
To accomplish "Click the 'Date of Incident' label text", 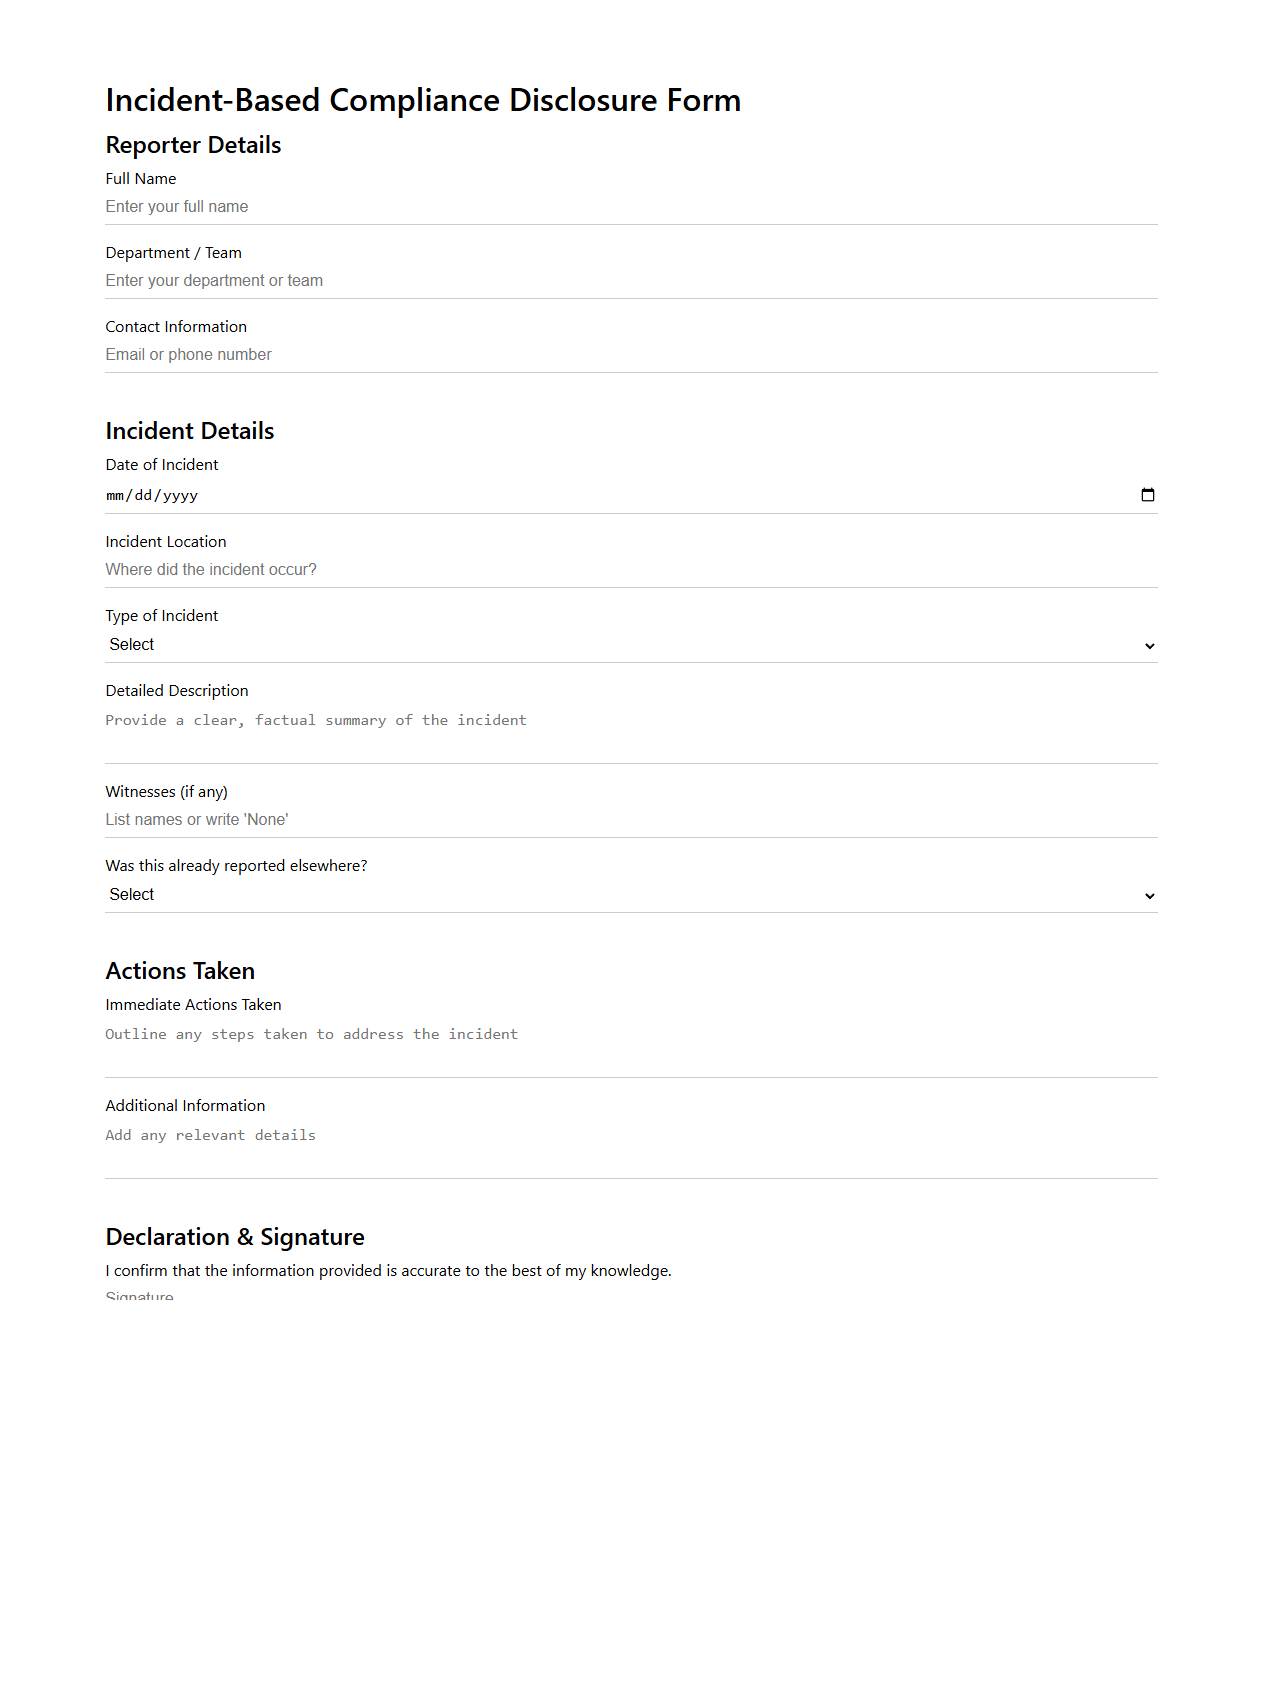I will click(x=162, y=465).
